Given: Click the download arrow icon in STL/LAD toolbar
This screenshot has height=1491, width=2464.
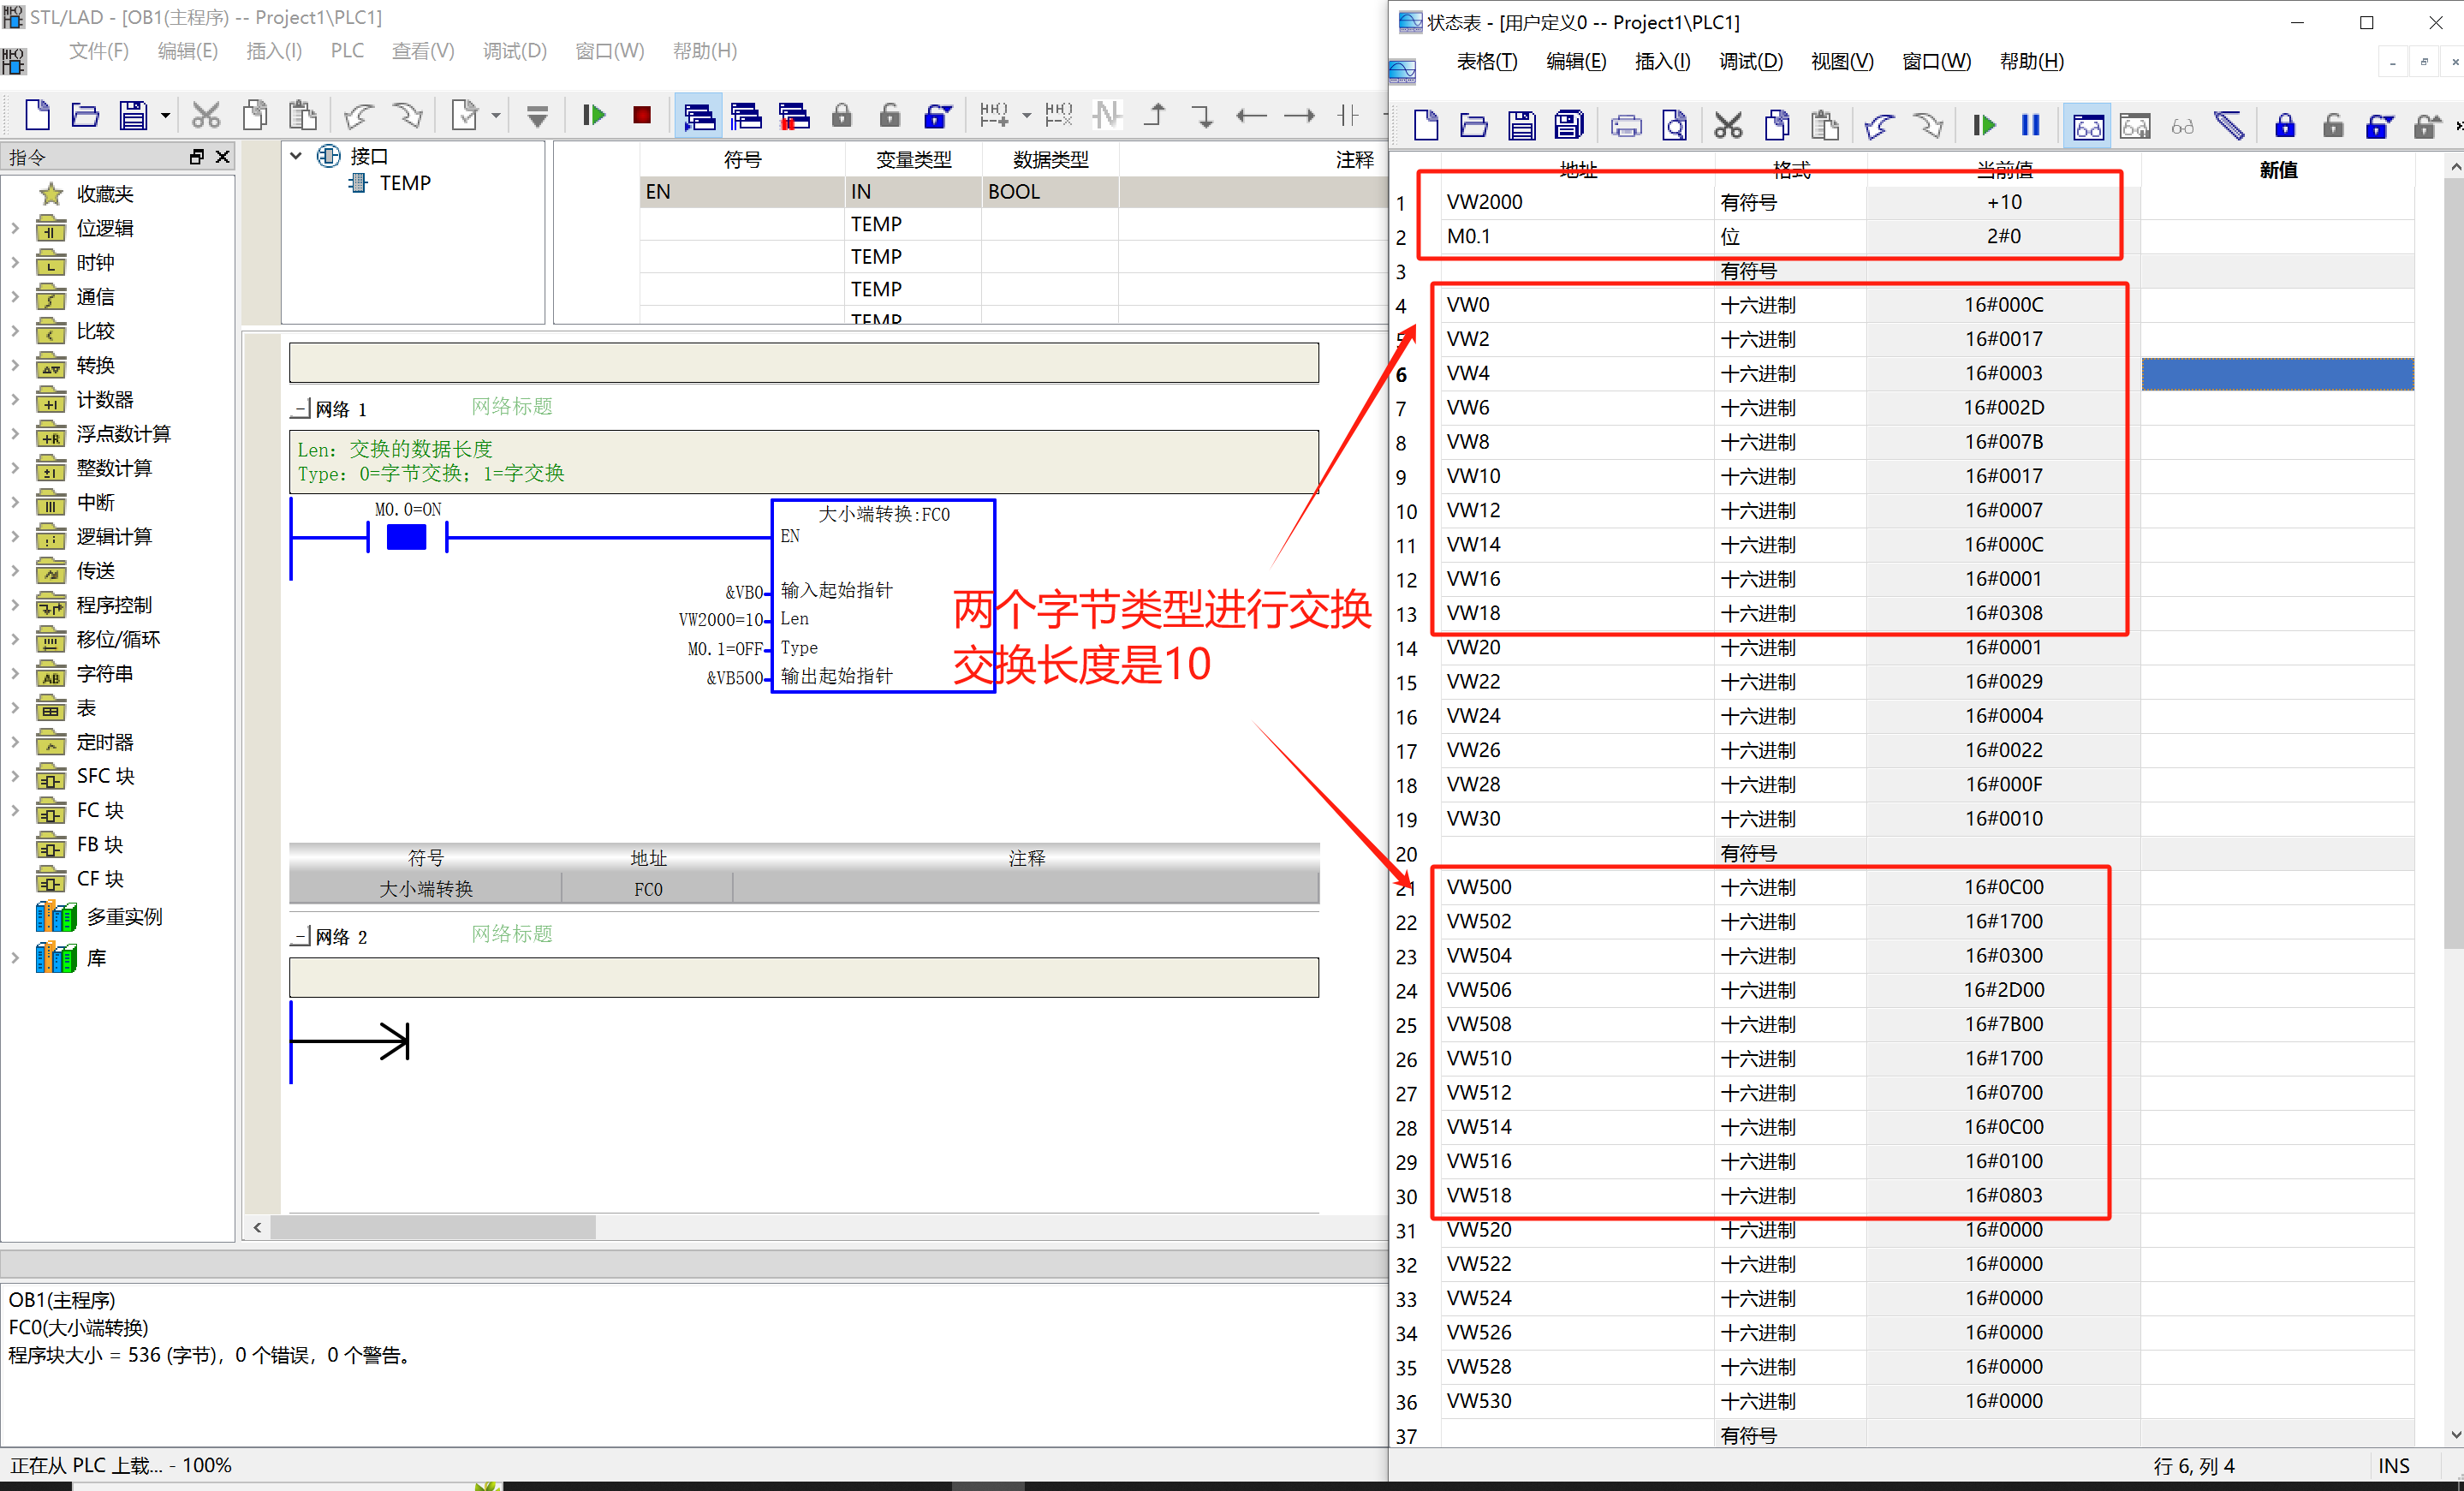Looking at the screenshot, I should [537, 116].
